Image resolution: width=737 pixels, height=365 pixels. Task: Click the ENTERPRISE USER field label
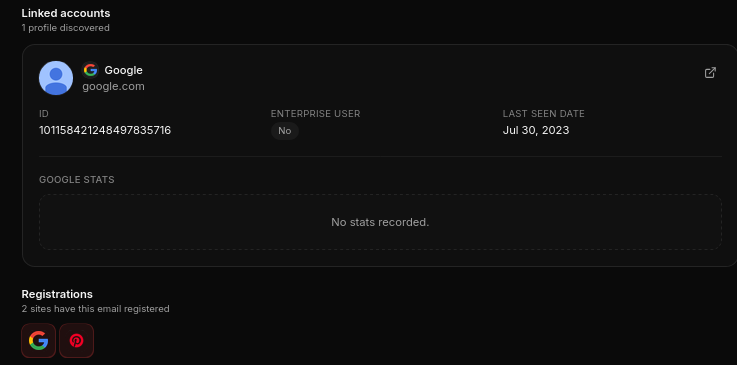(315, 114)
